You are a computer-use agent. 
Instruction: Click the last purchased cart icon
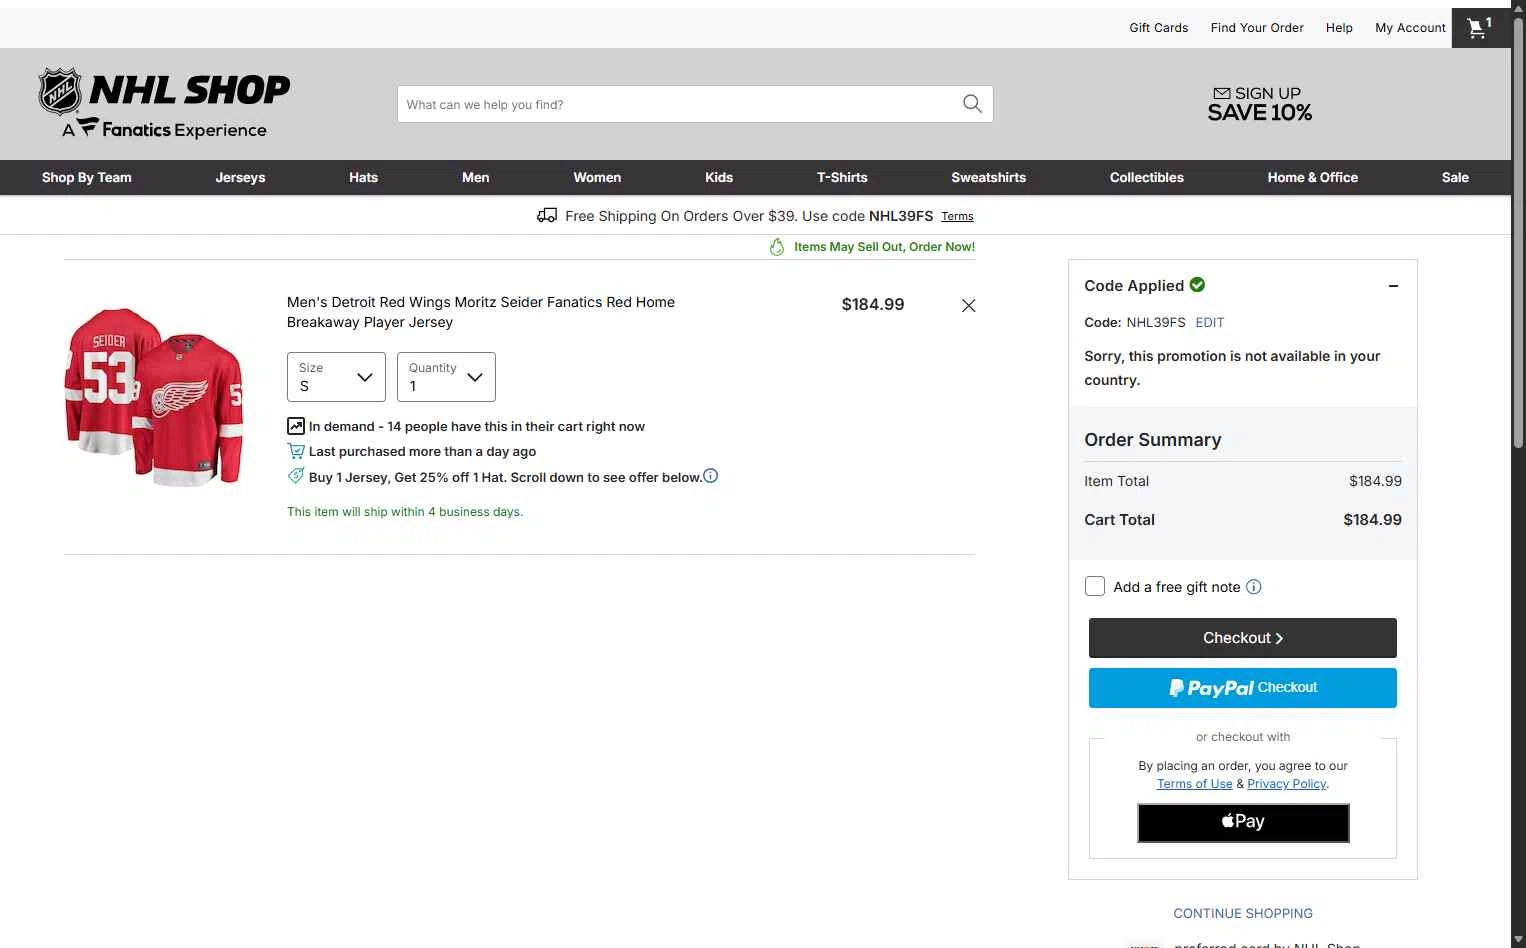click(x=296, y=451)
